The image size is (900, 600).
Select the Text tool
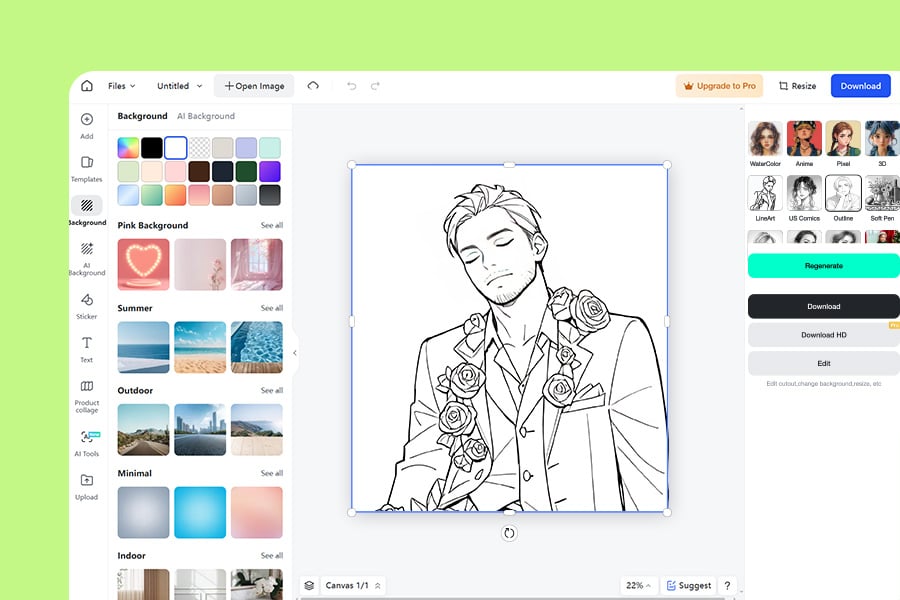pyautogui.click(x=87, y=349)
